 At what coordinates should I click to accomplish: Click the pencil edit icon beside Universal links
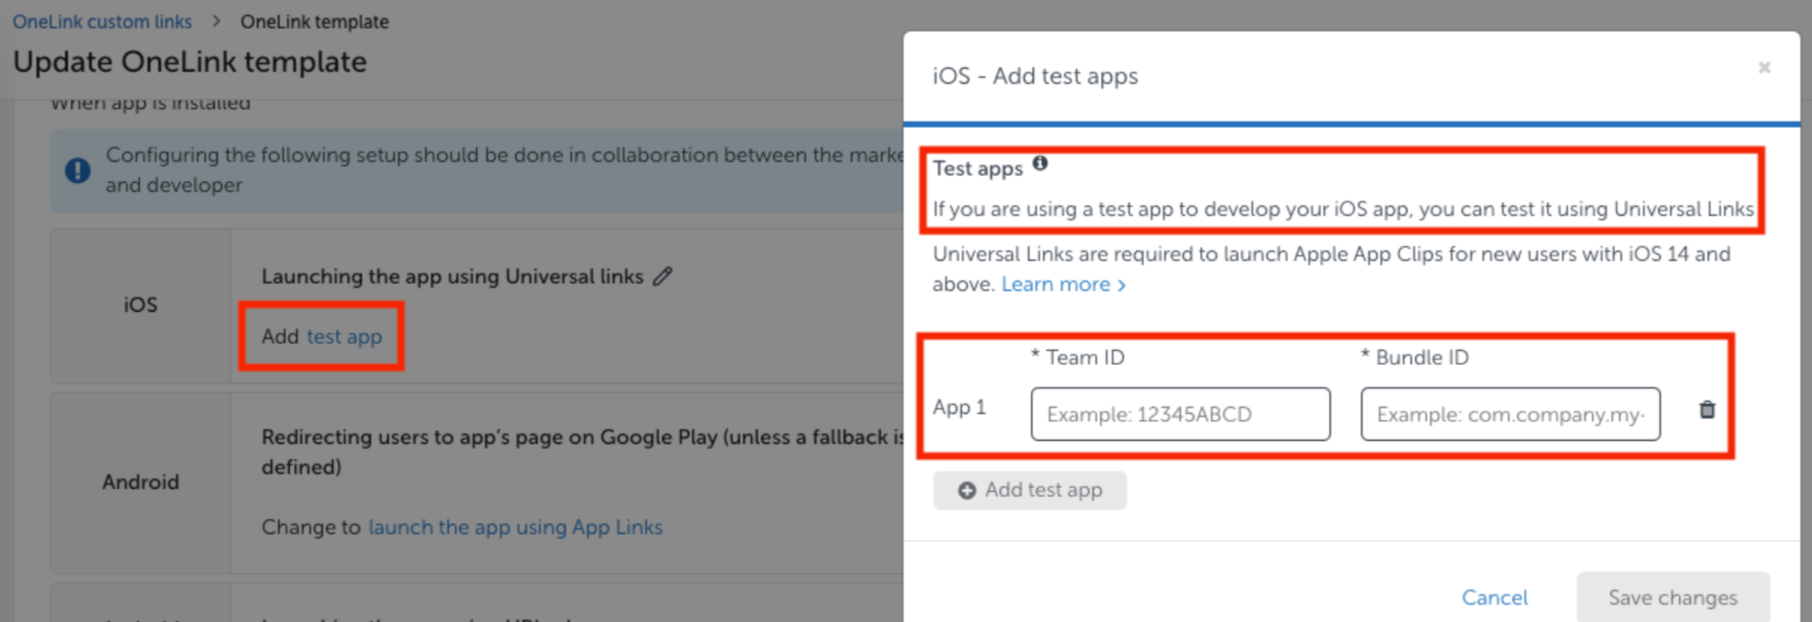click(x=663, y=276)
